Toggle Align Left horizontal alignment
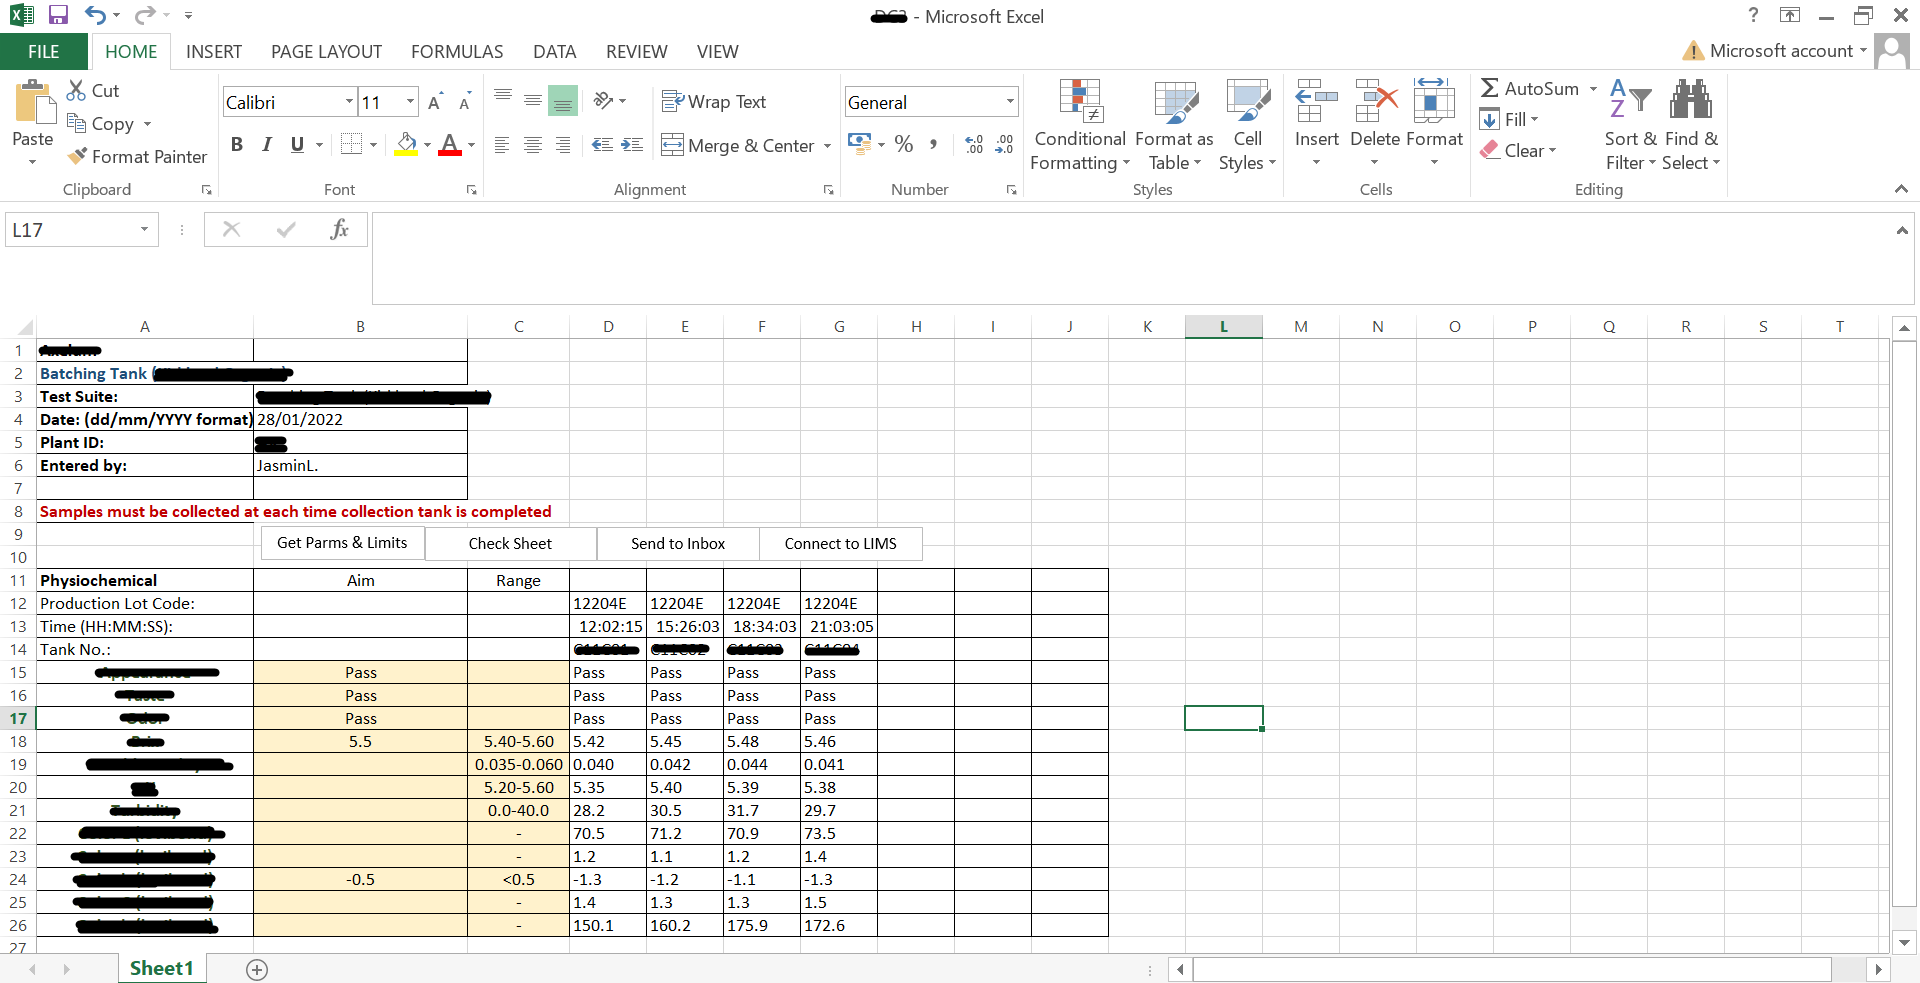1920x983 pixels. [x=502, y=145]
